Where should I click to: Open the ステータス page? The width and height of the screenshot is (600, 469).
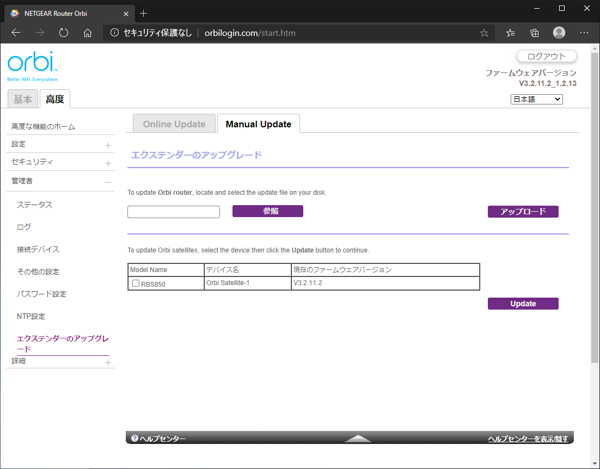coord(34,205)
